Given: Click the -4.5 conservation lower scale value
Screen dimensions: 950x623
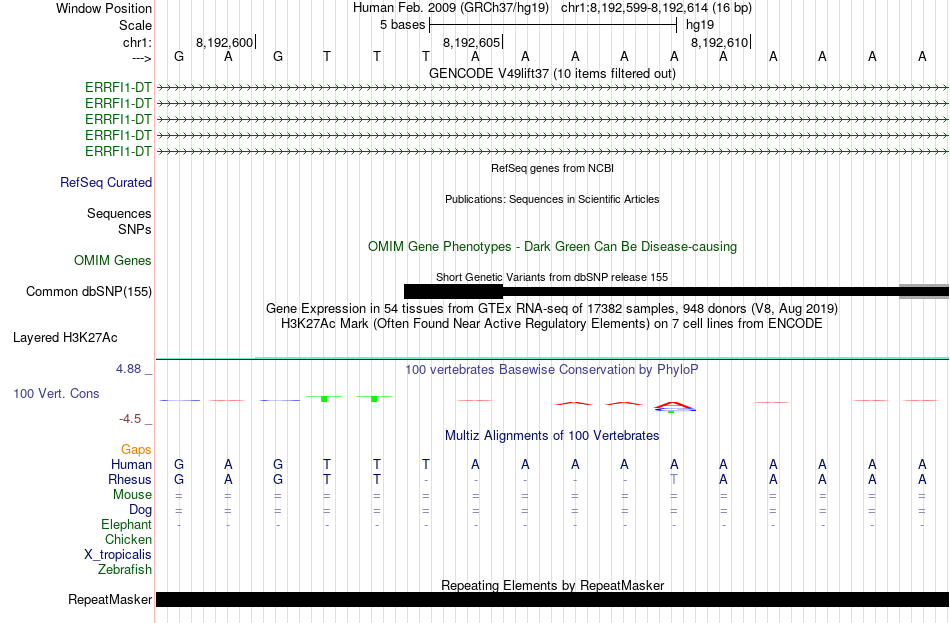Looking at the screenshot, I should [x=130, y=419].
